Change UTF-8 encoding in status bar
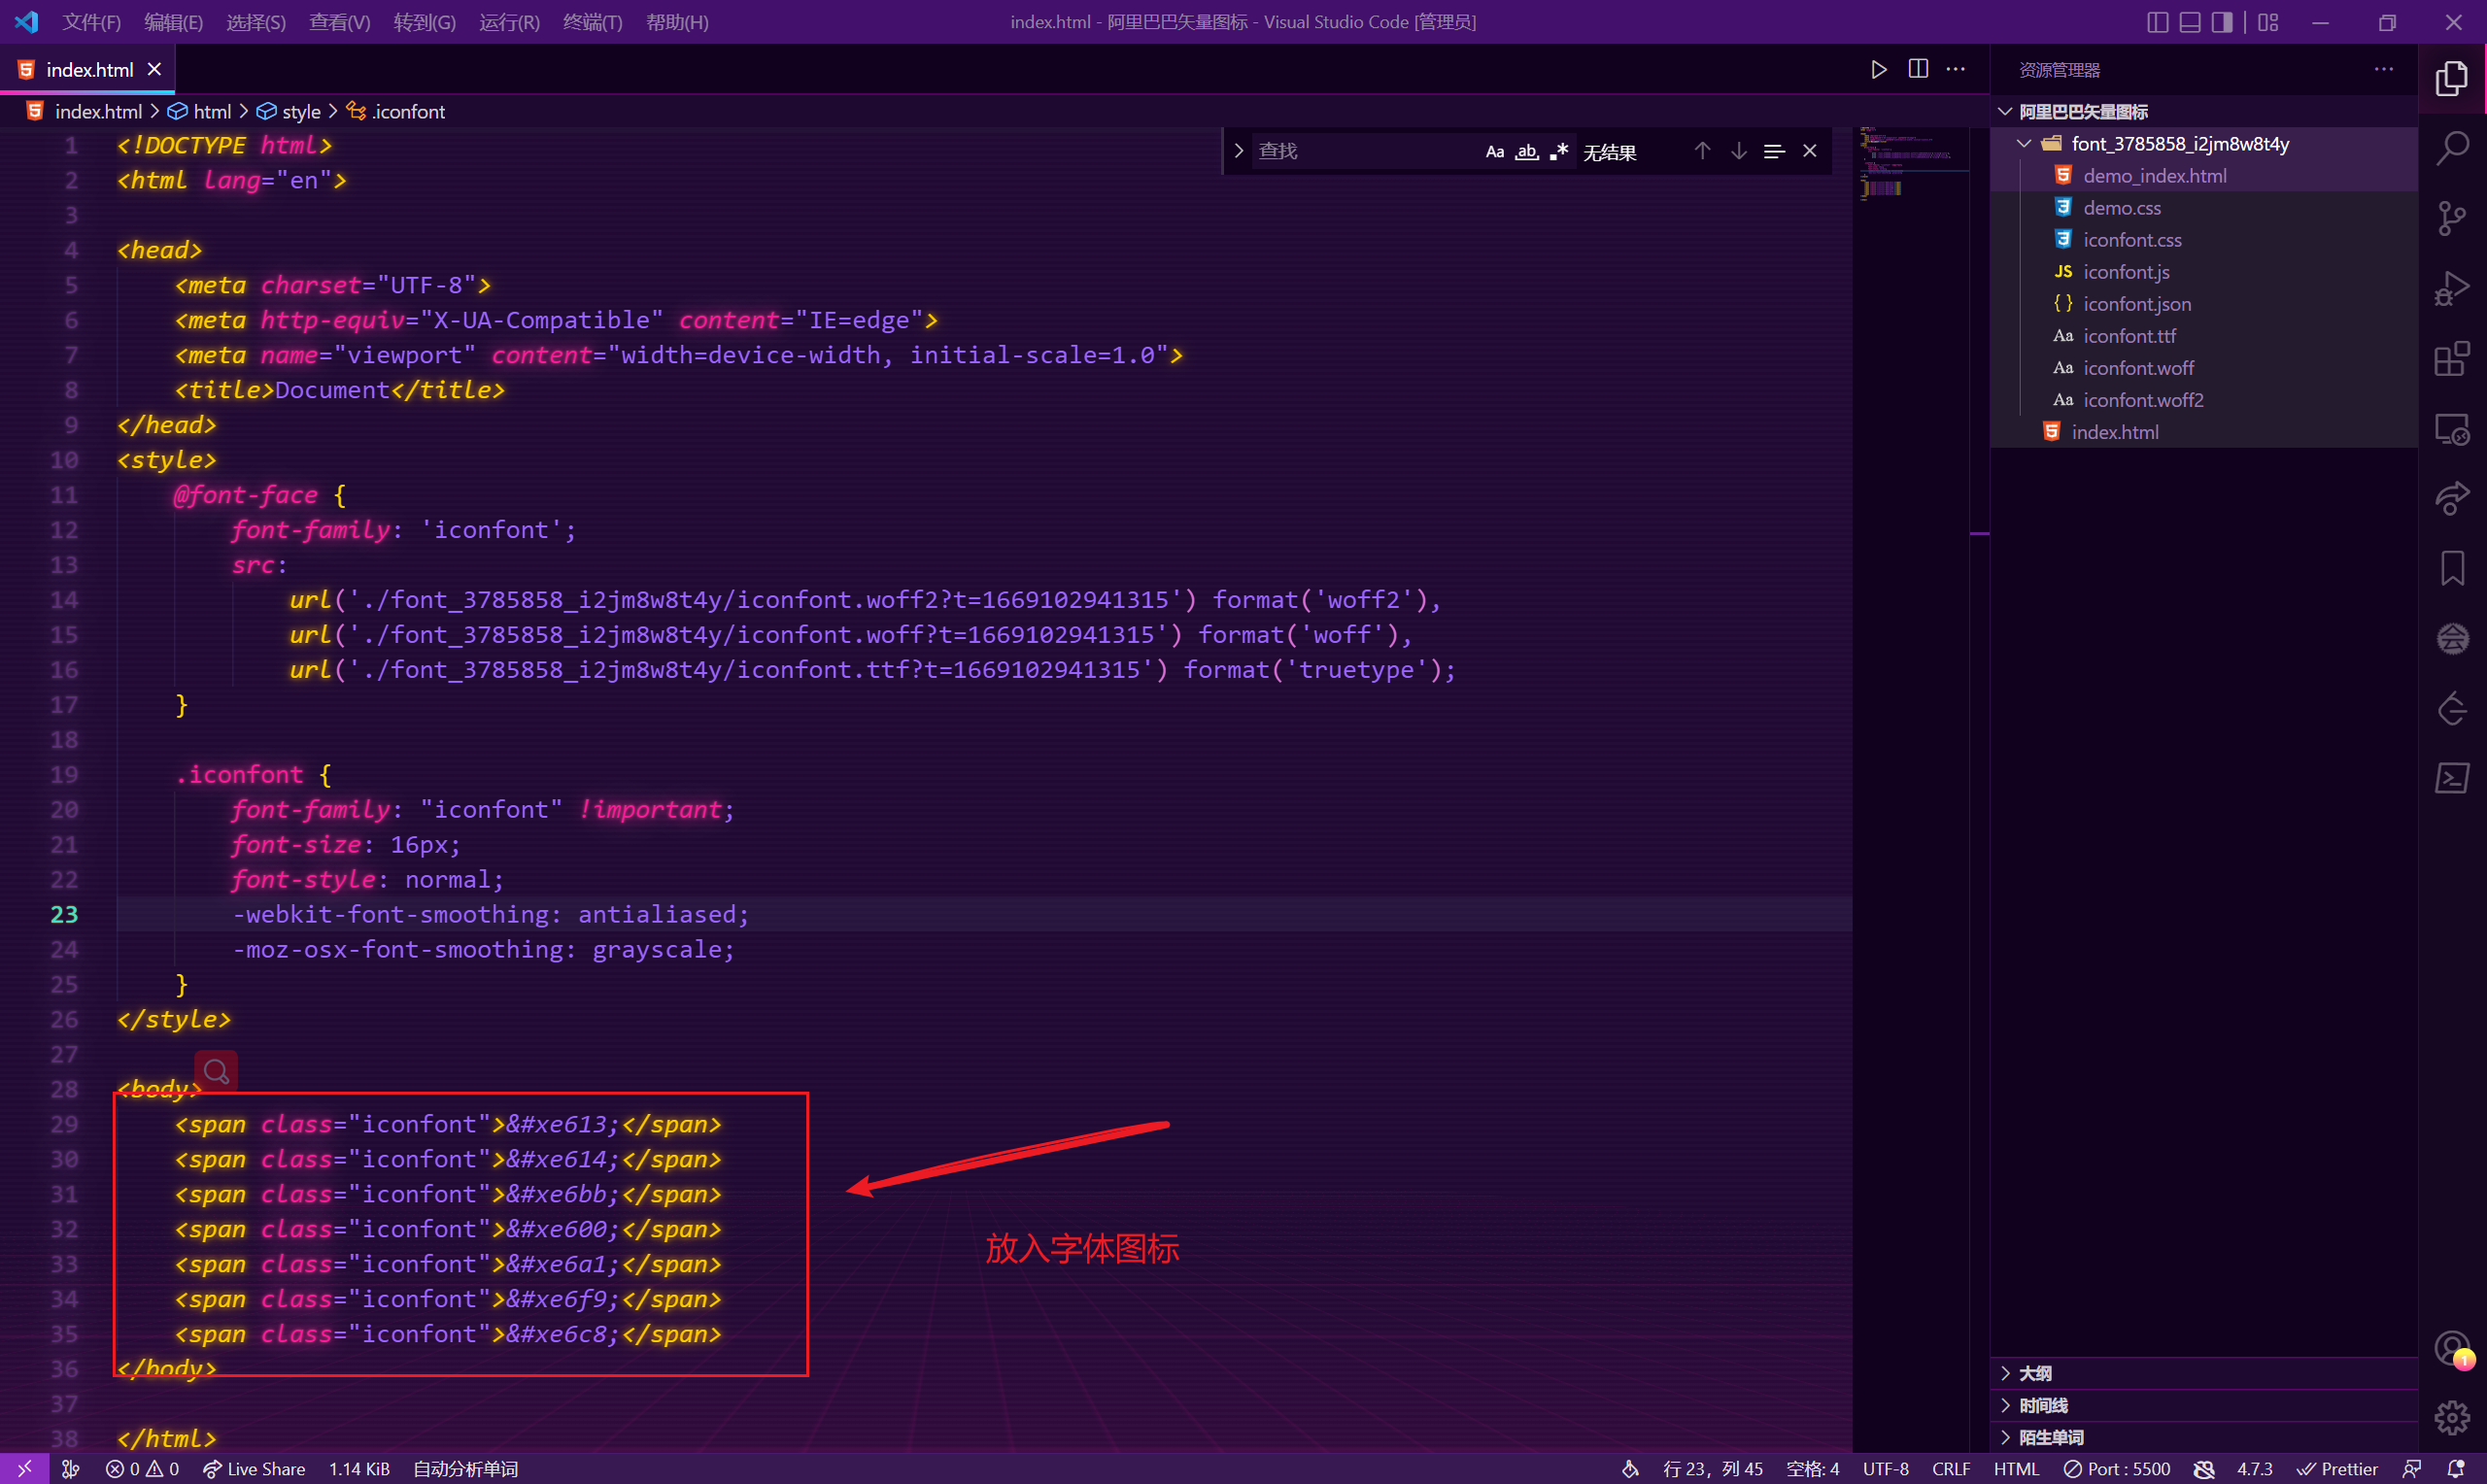Screen dimensions: 2487x1484 pos(1885,1468)
